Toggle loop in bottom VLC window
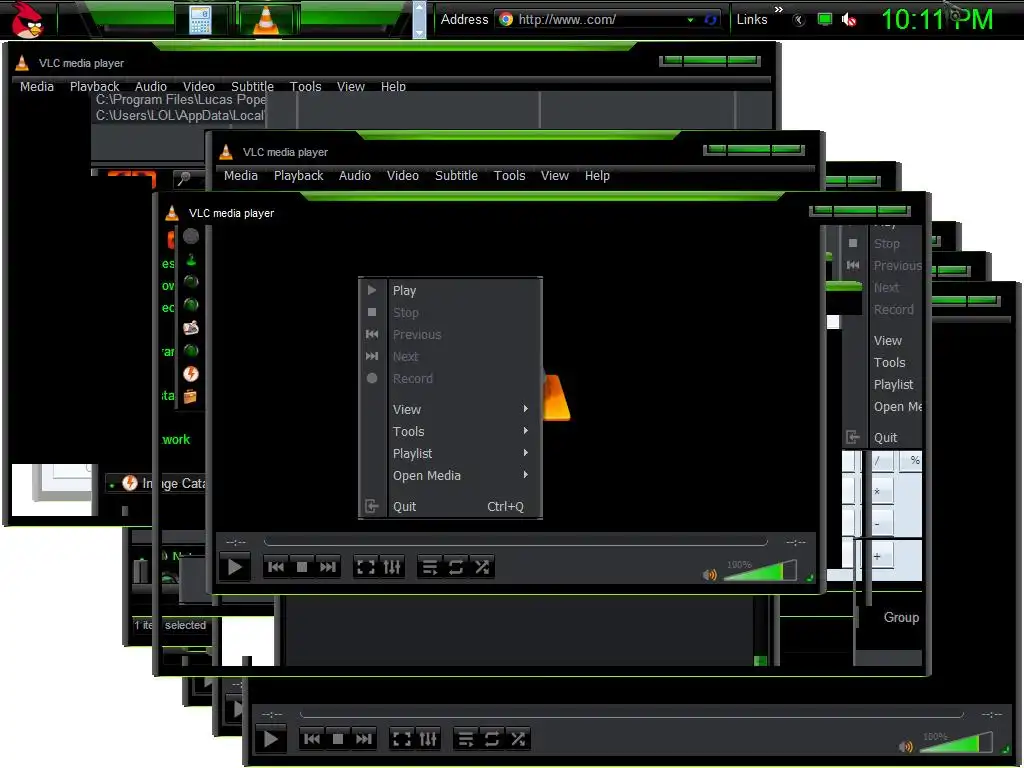The height and width of the screenshot is (768, 1024). 492,739
